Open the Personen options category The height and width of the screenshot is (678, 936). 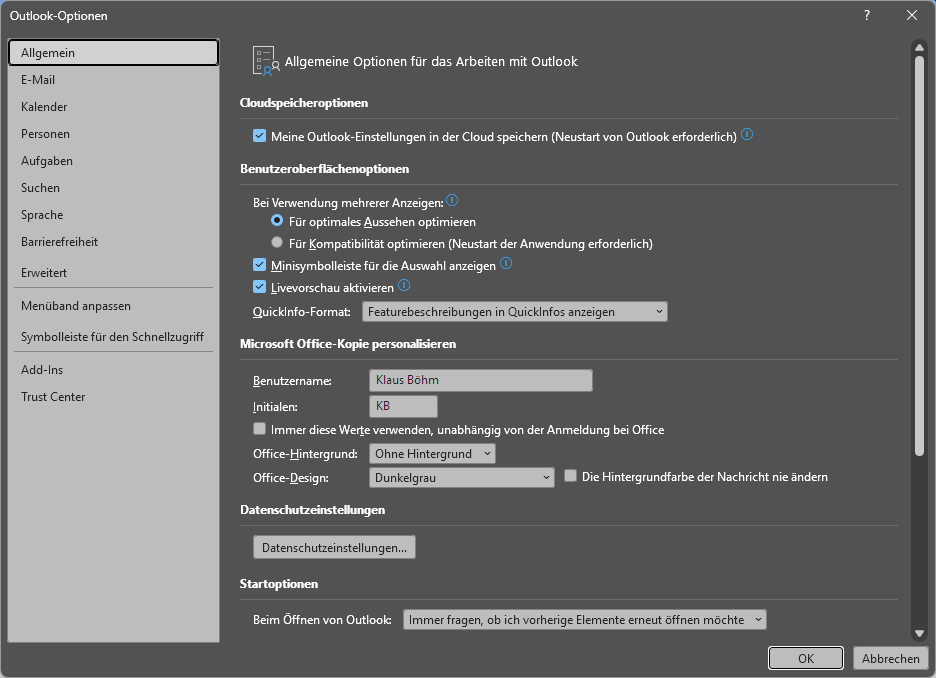[x=113, y=134]
